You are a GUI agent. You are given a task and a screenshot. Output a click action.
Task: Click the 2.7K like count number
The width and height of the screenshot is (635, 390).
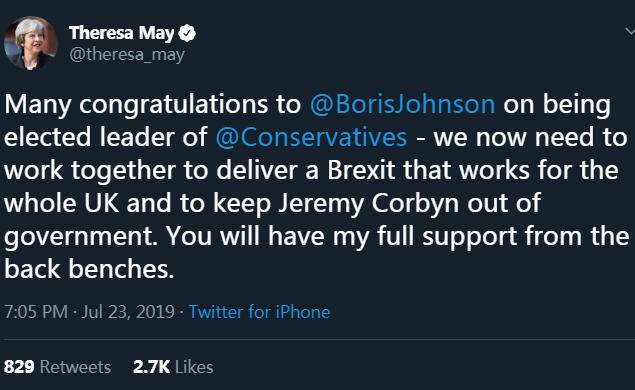(x=151, y=367)
